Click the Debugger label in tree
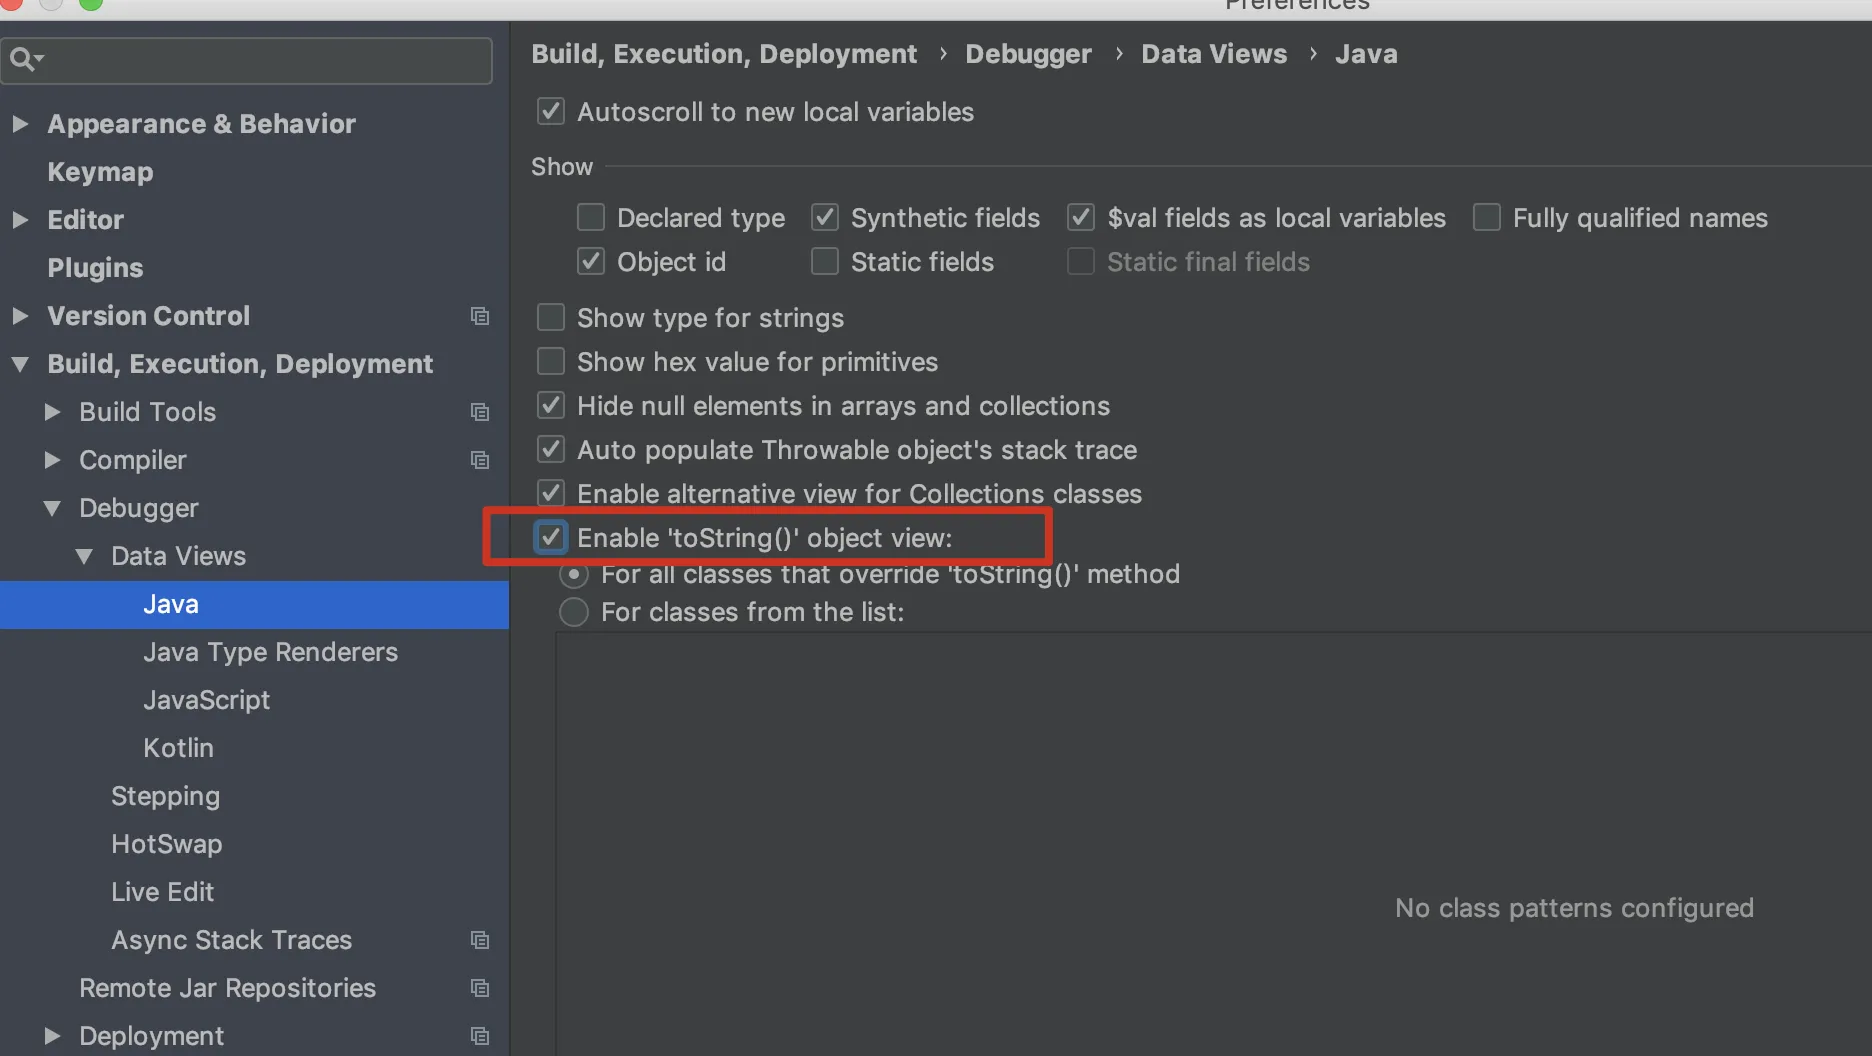The height and width of the screenshot is (1056, 1872). point(138,508)
